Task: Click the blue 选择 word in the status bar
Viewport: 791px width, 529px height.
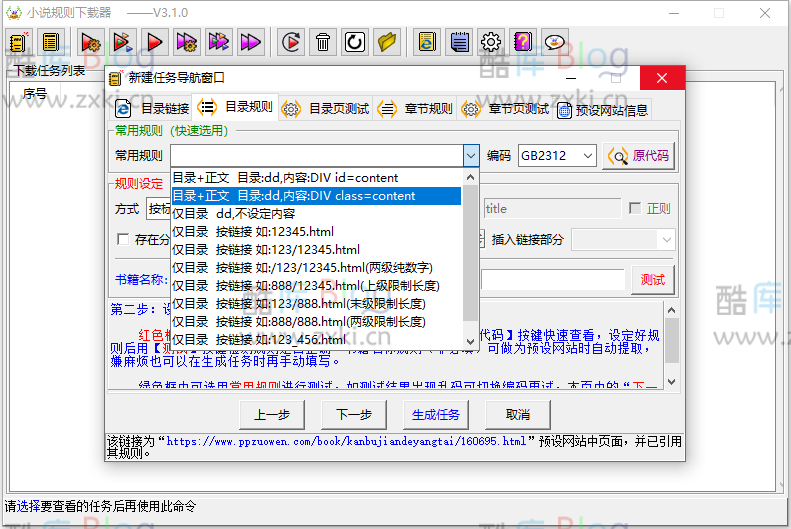Action: point(29,506)
